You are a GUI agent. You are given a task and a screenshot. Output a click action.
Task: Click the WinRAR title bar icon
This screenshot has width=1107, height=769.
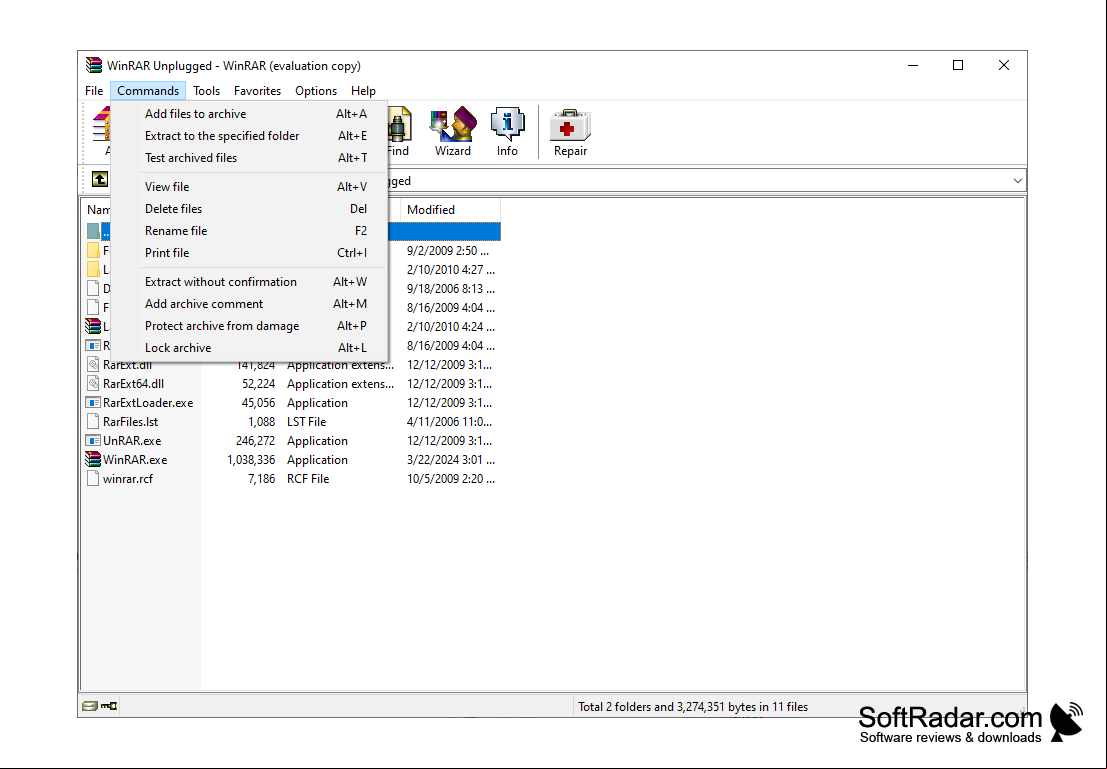click(x=94, y=65)
